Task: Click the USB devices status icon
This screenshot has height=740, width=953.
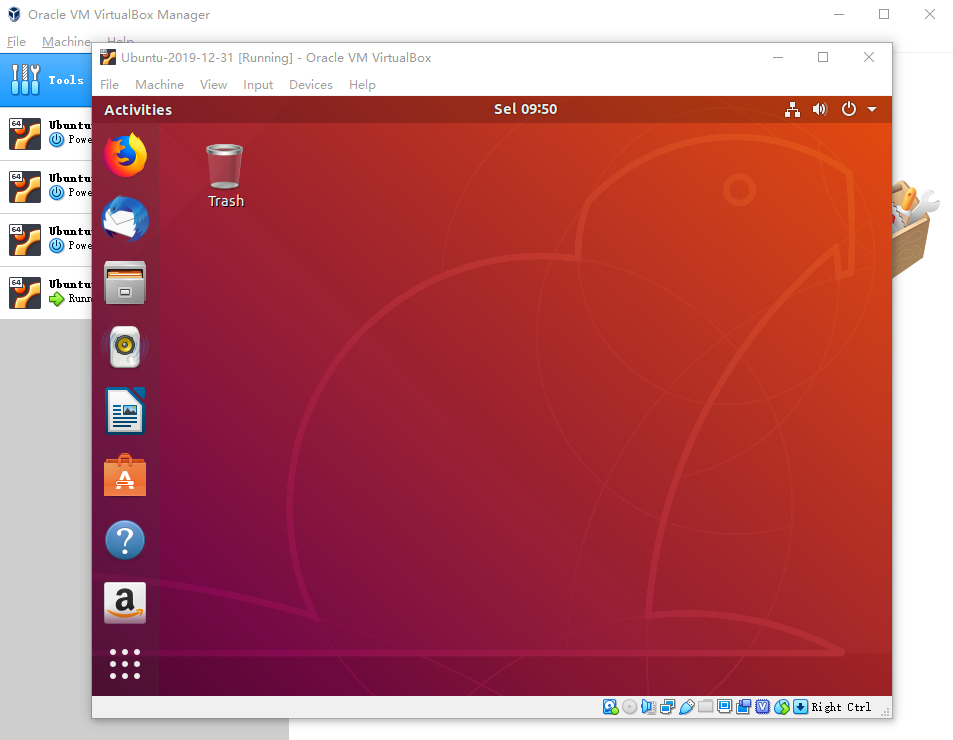Action: (x=687, y=707)
